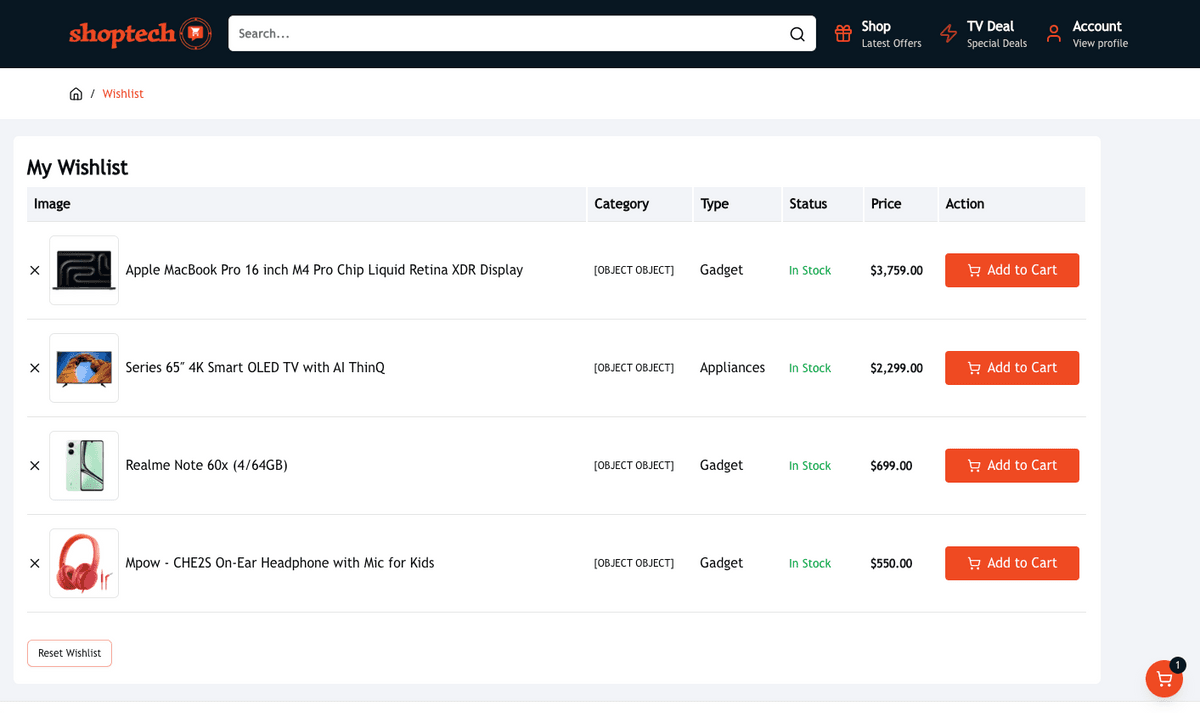Open the Realme Note 60x thumbnail
Viewport: 1200px width, 713px height.
pos(84,466)
